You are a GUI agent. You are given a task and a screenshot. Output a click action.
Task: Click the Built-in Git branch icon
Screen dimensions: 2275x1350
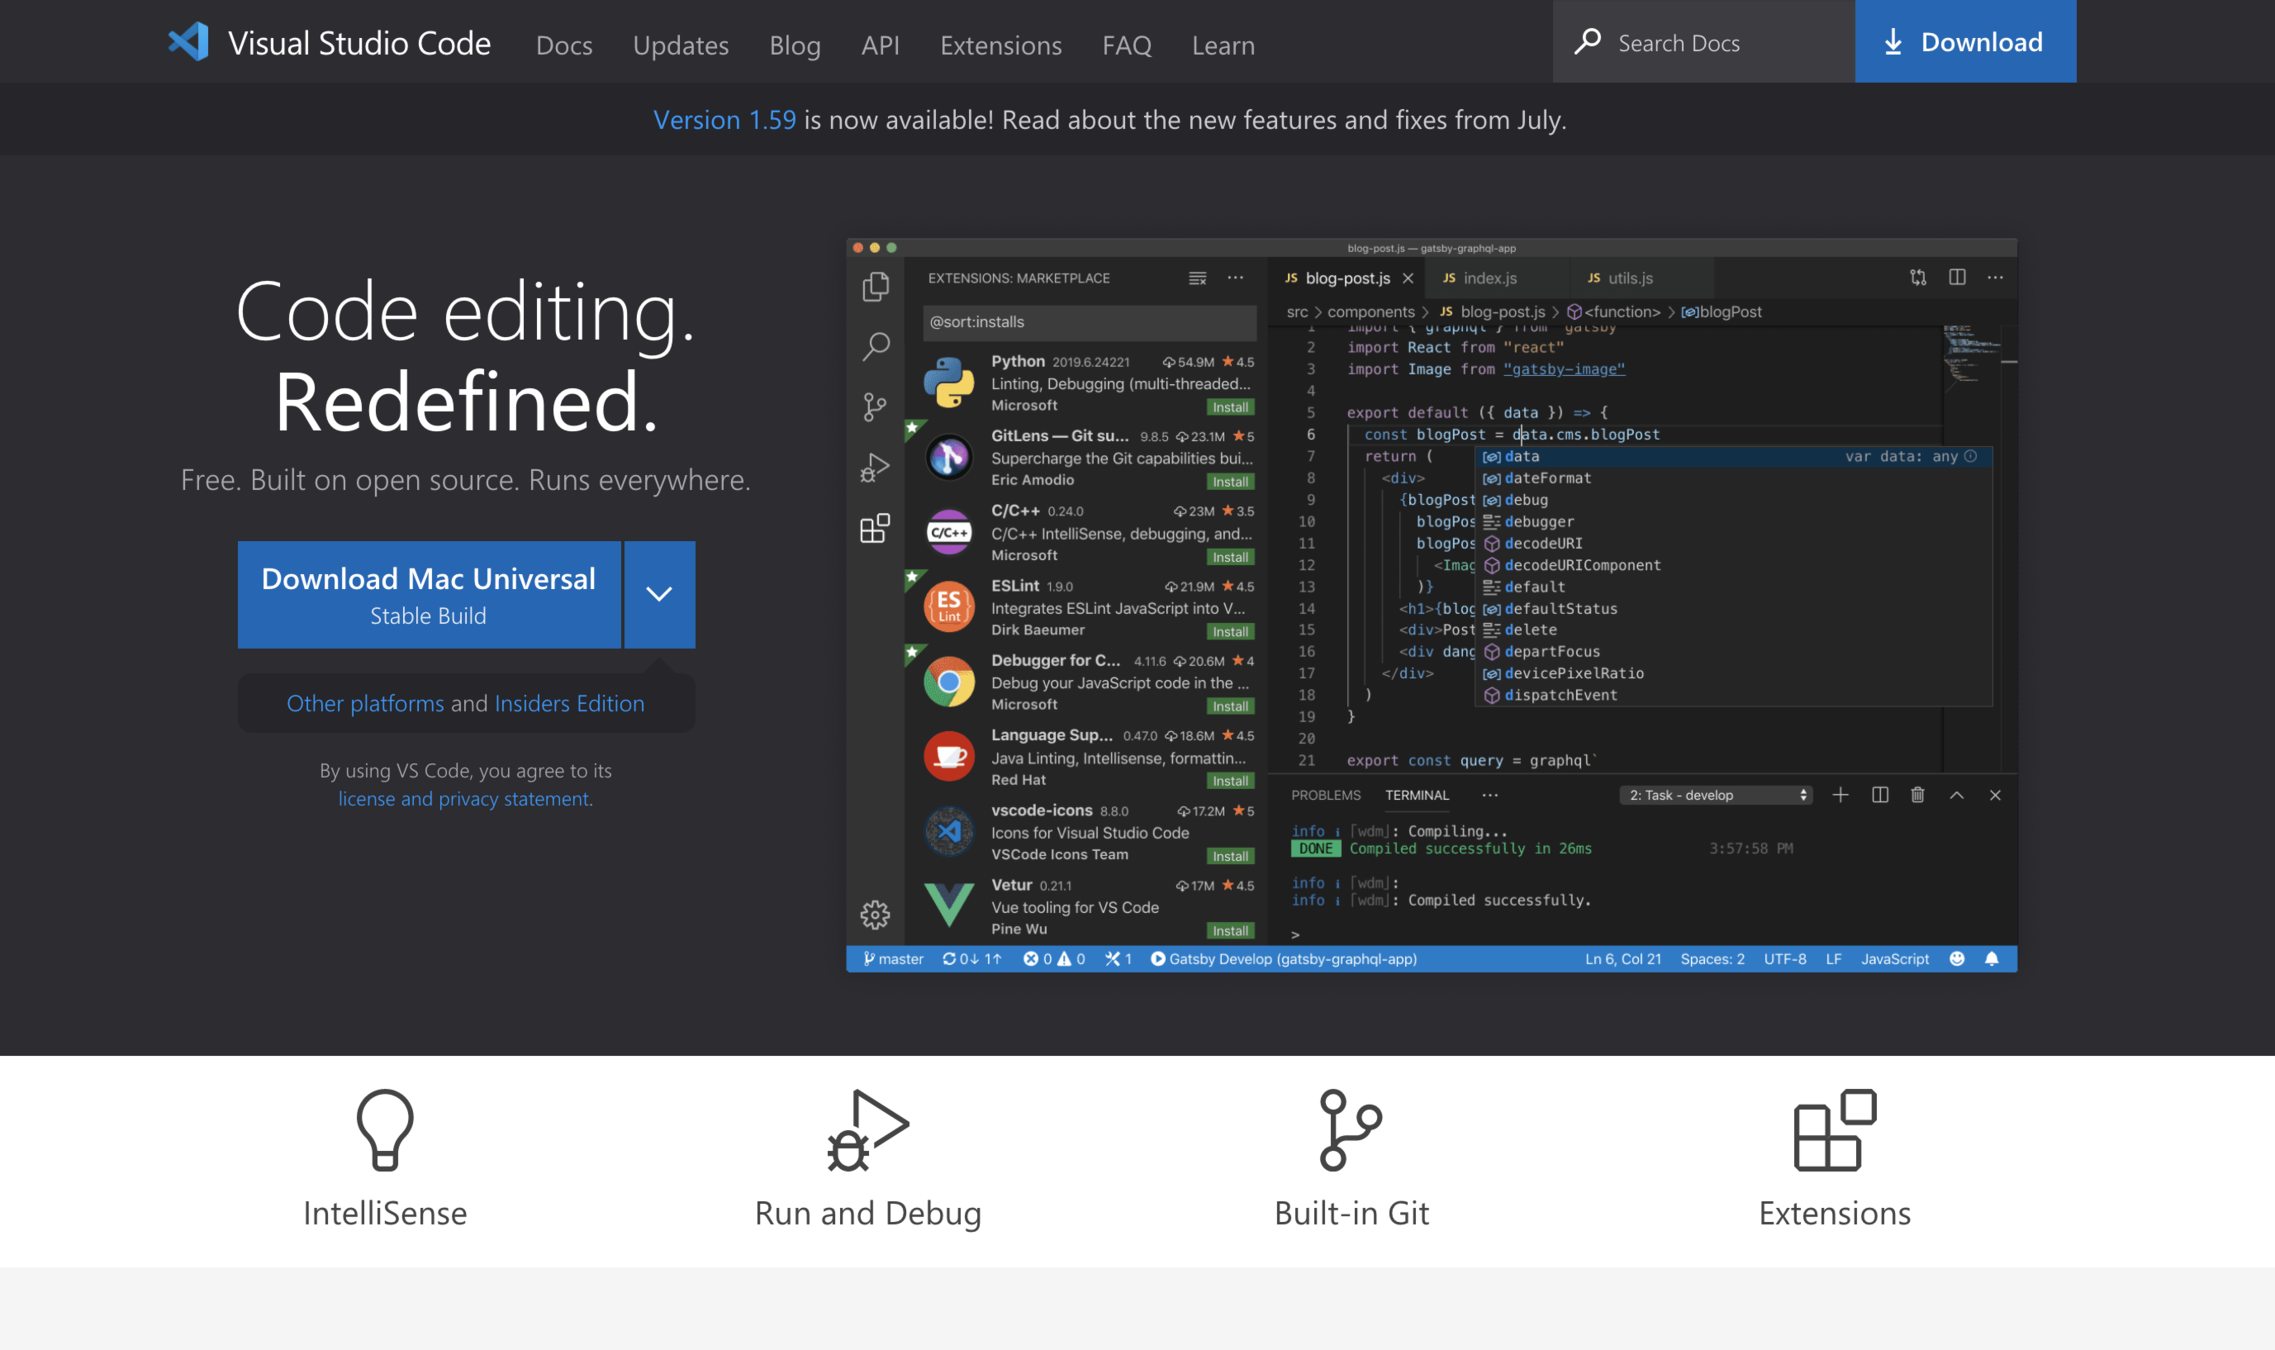pyautogui.click(x=1350, y=1129)
